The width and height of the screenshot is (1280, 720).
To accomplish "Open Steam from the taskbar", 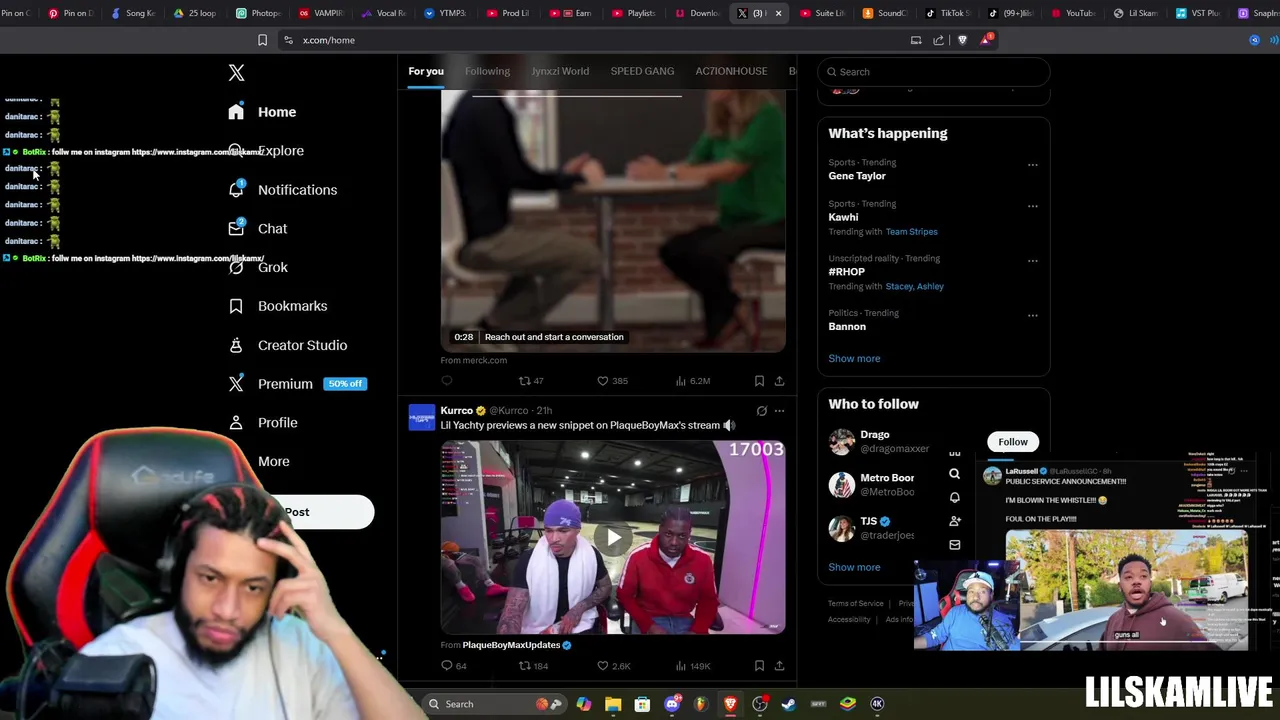I will [x=789, y=704].
